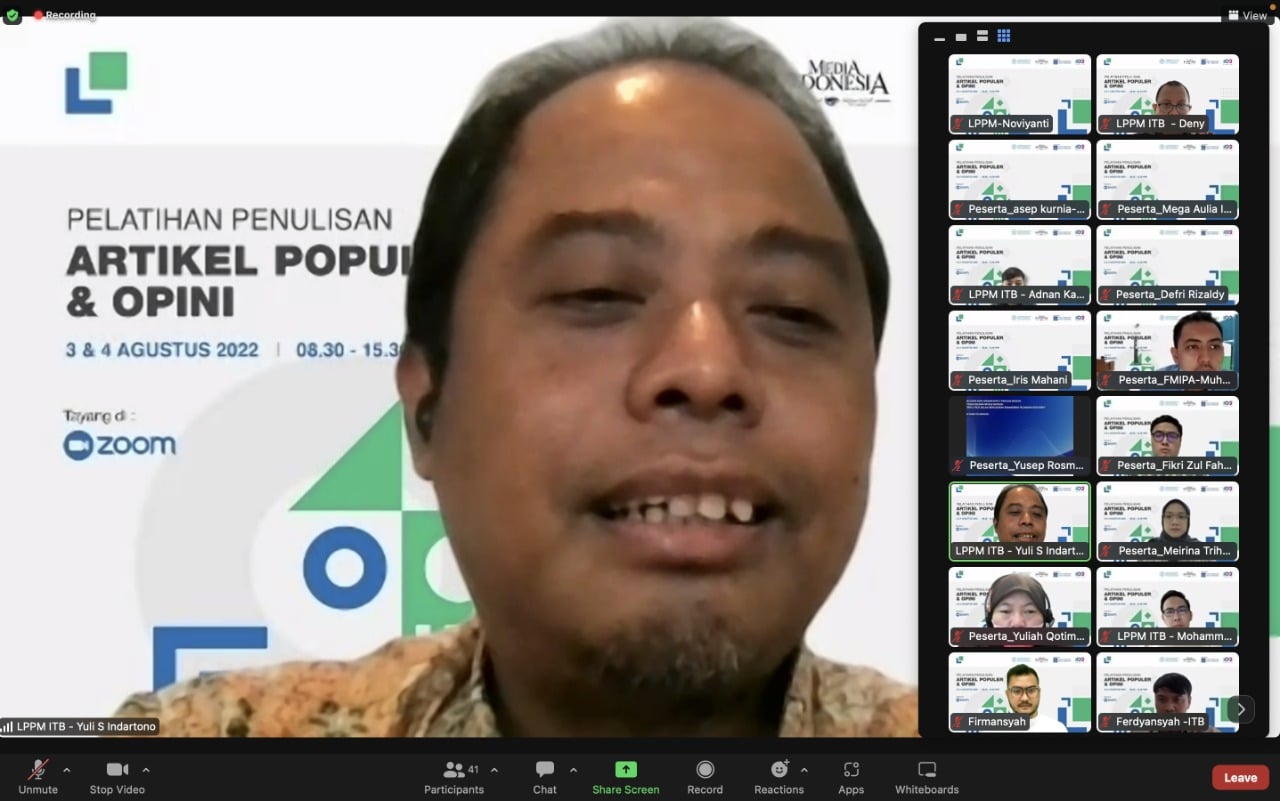Click the arrow to see more participants

click(1240, 708)
